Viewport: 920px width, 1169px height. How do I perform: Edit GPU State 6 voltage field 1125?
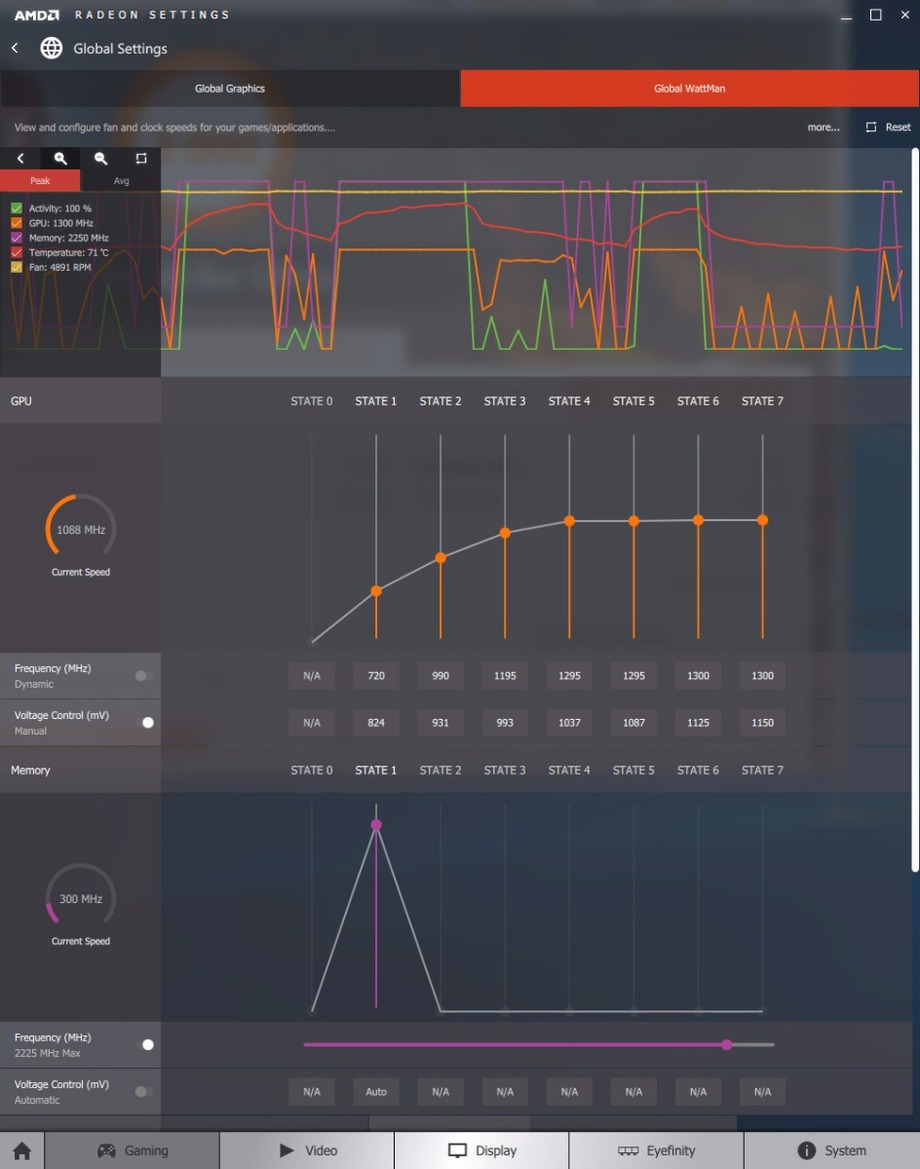tap(698, 722)
